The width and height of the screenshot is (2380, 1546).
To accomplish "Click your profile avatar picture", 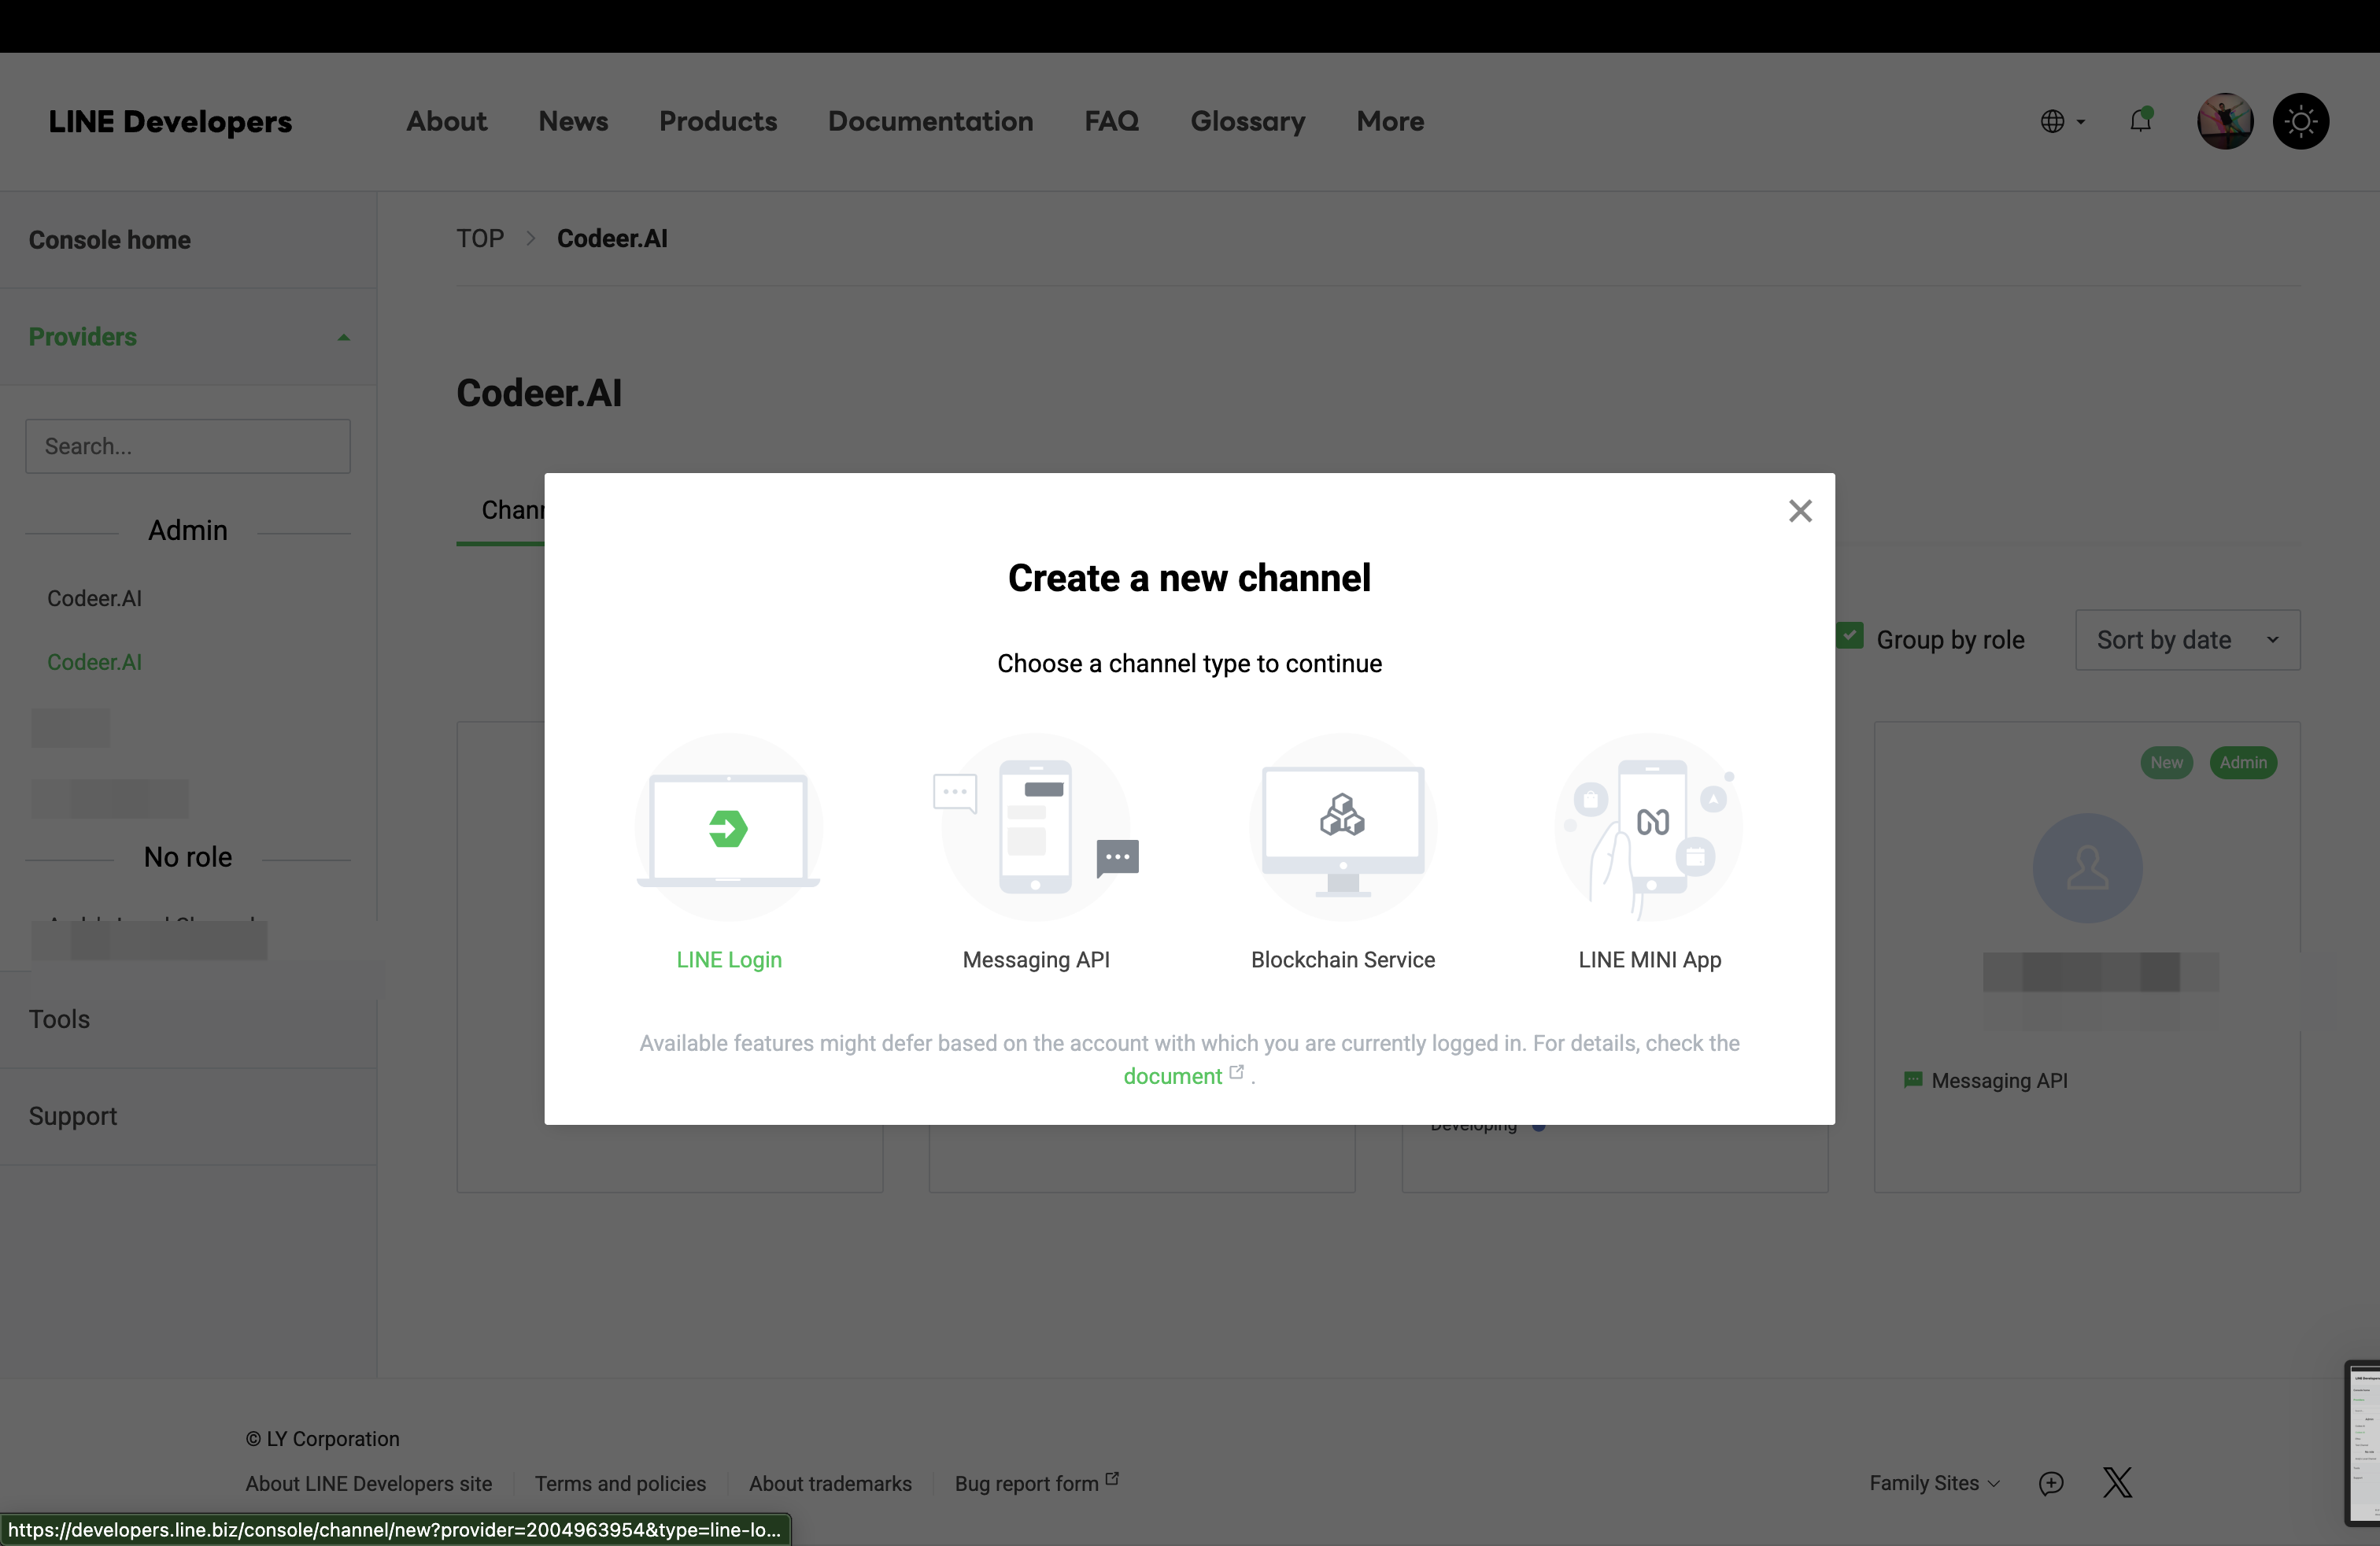I will (x=2224, y=120).
